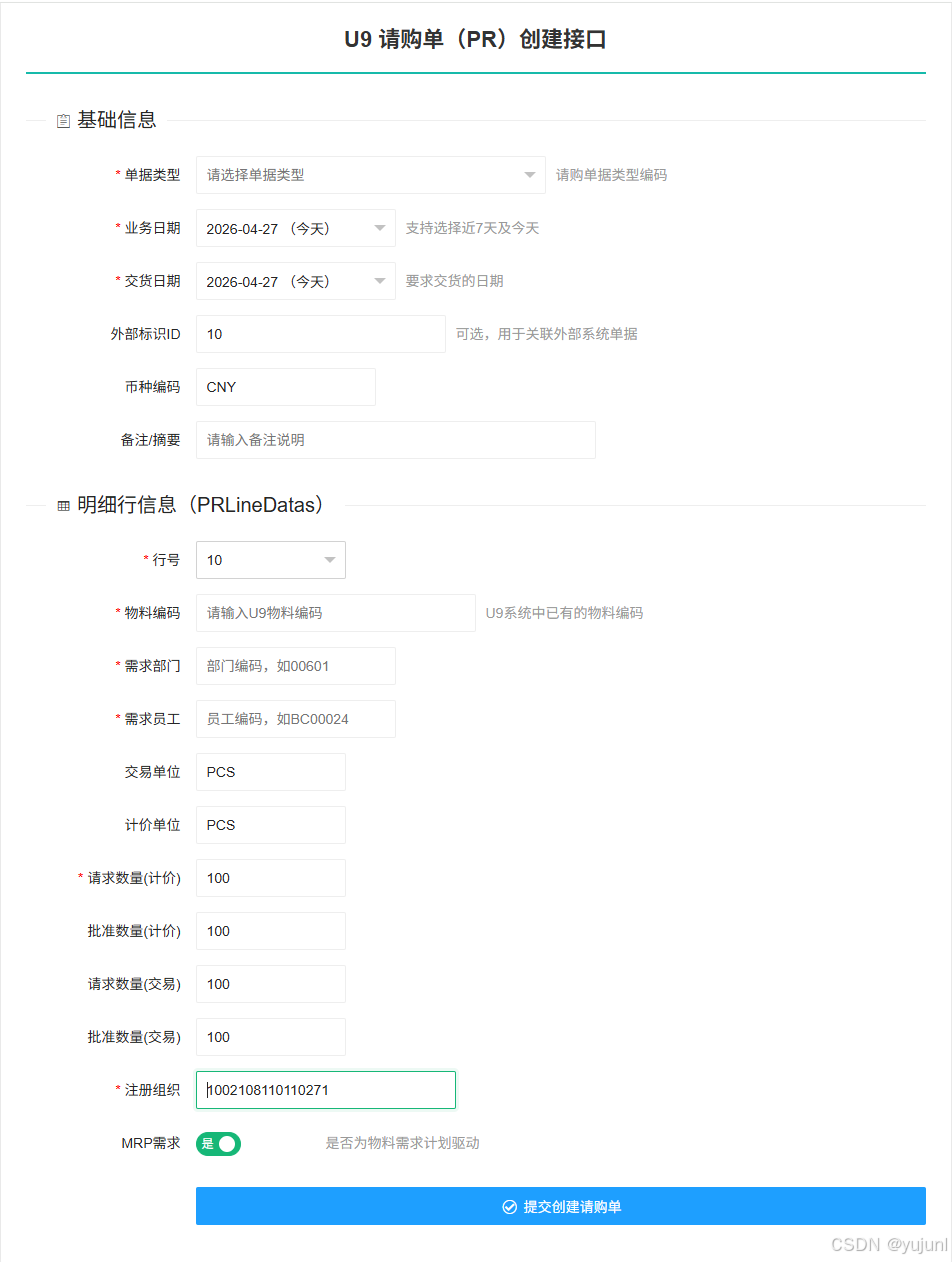Click the hint 是否为物料需求计划驱动
The height and width of the screenshot is (1262, 952).
tap(403, 1143)
